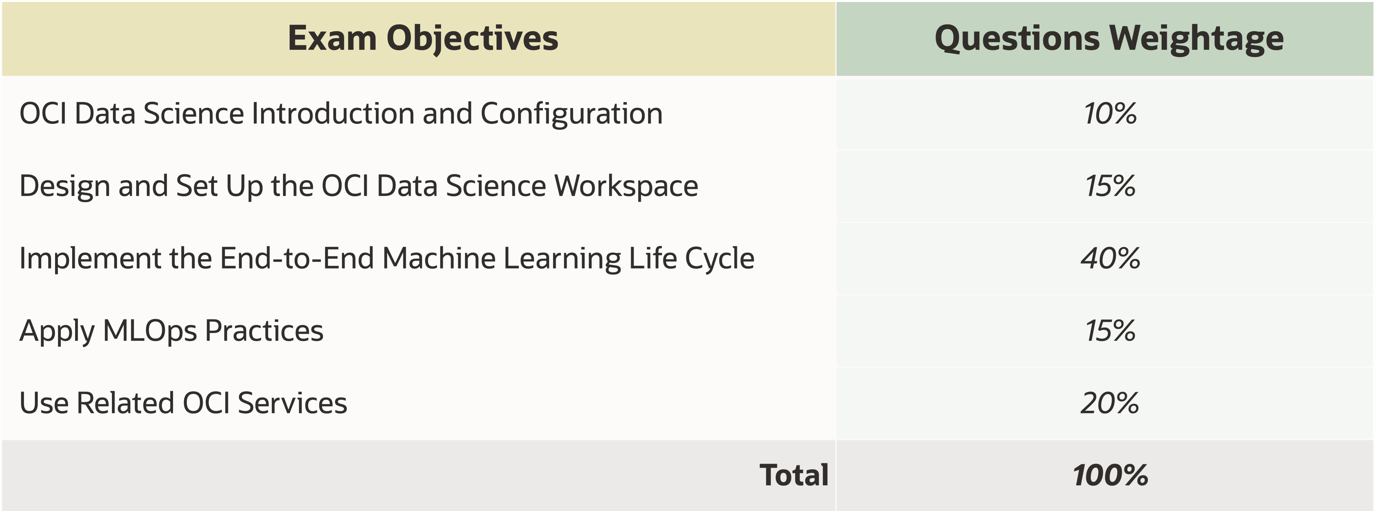
Task: Click the word Weightage in the header
Action: coord(1195,38)
